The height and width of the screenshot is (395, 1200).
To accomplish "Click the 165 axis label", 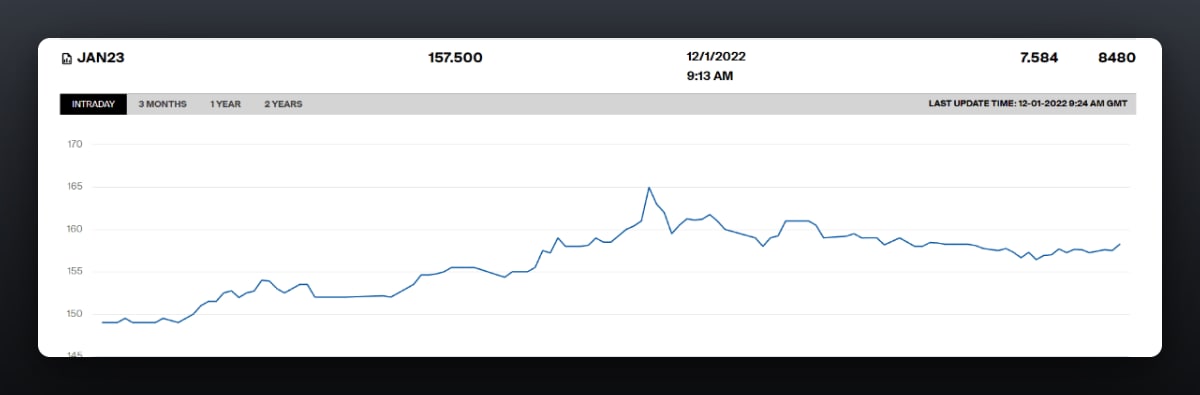I will click(74, 187).
